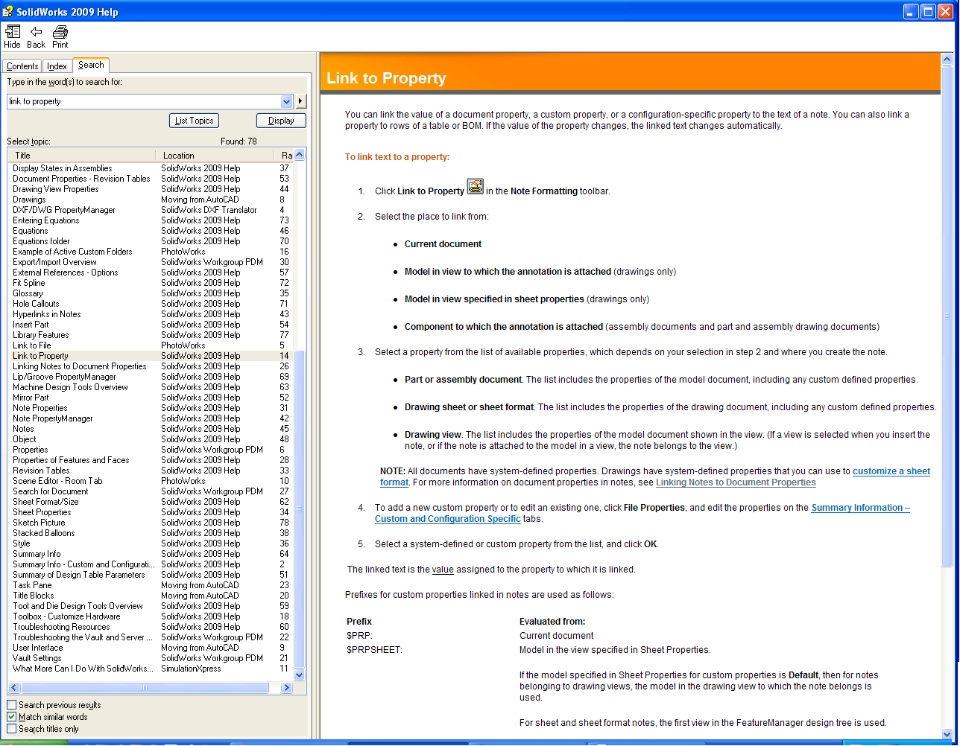Select Entering Equations topic
The width and height of the screenshot is (960, 746).
pyautogui.click(x=46, y=220)
